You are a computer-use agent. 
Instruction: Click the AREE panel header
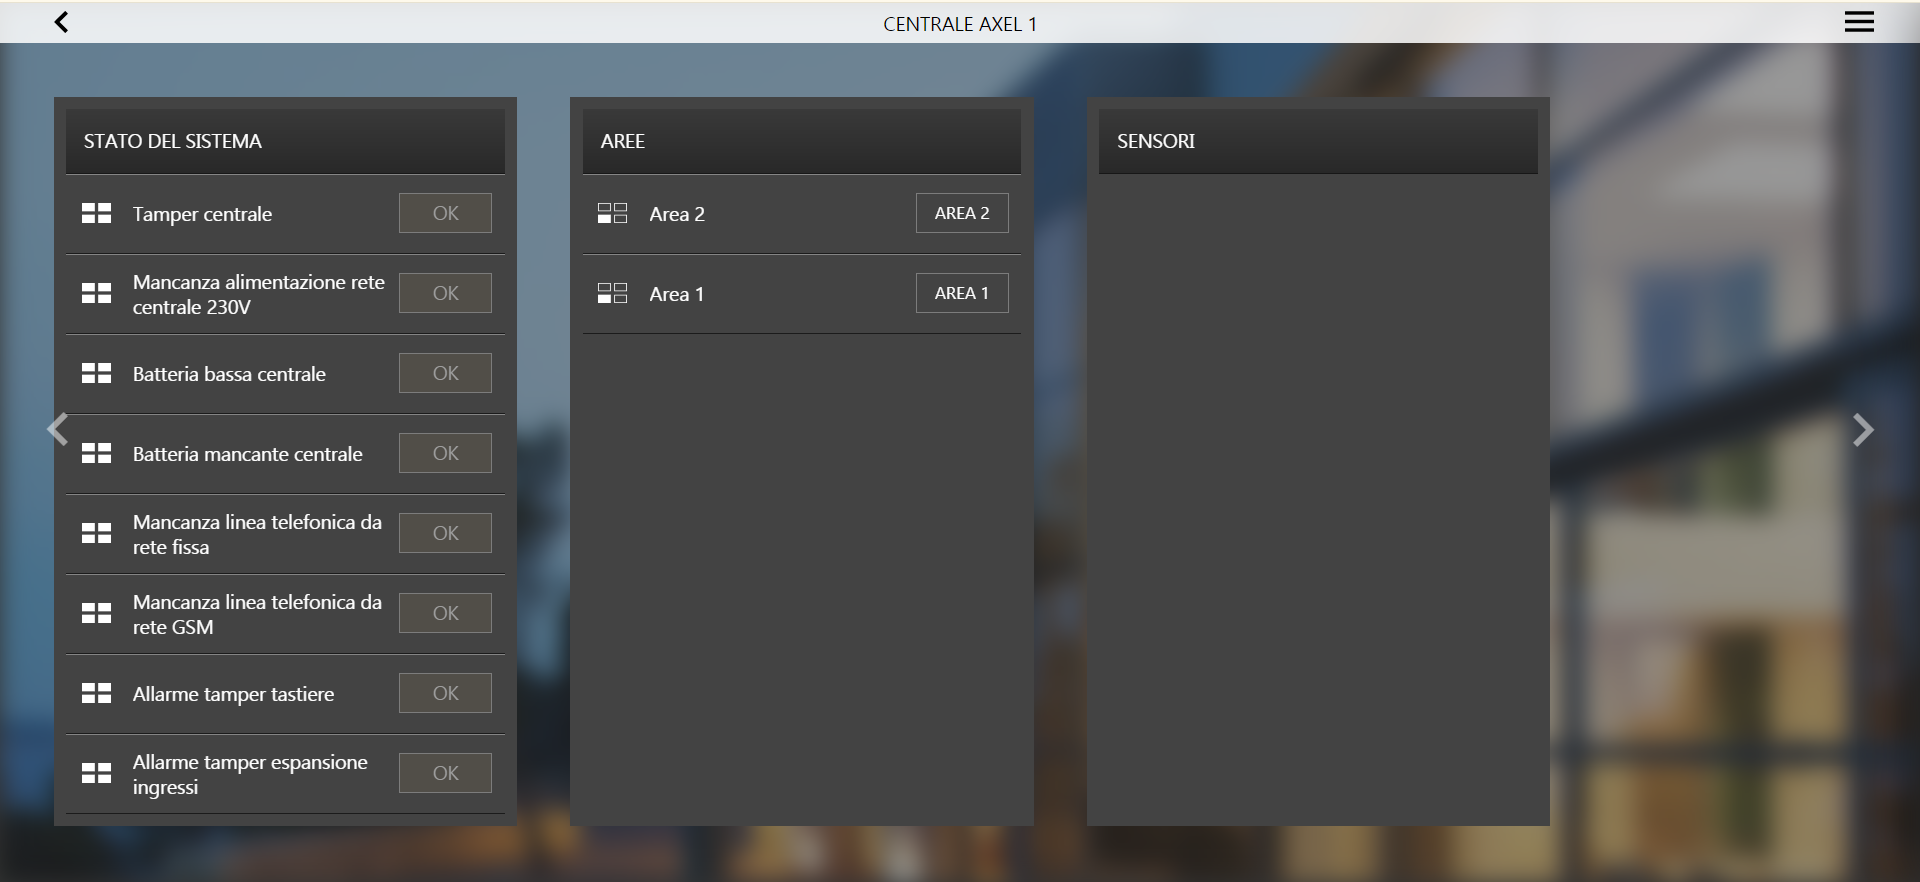coord(802,141)
